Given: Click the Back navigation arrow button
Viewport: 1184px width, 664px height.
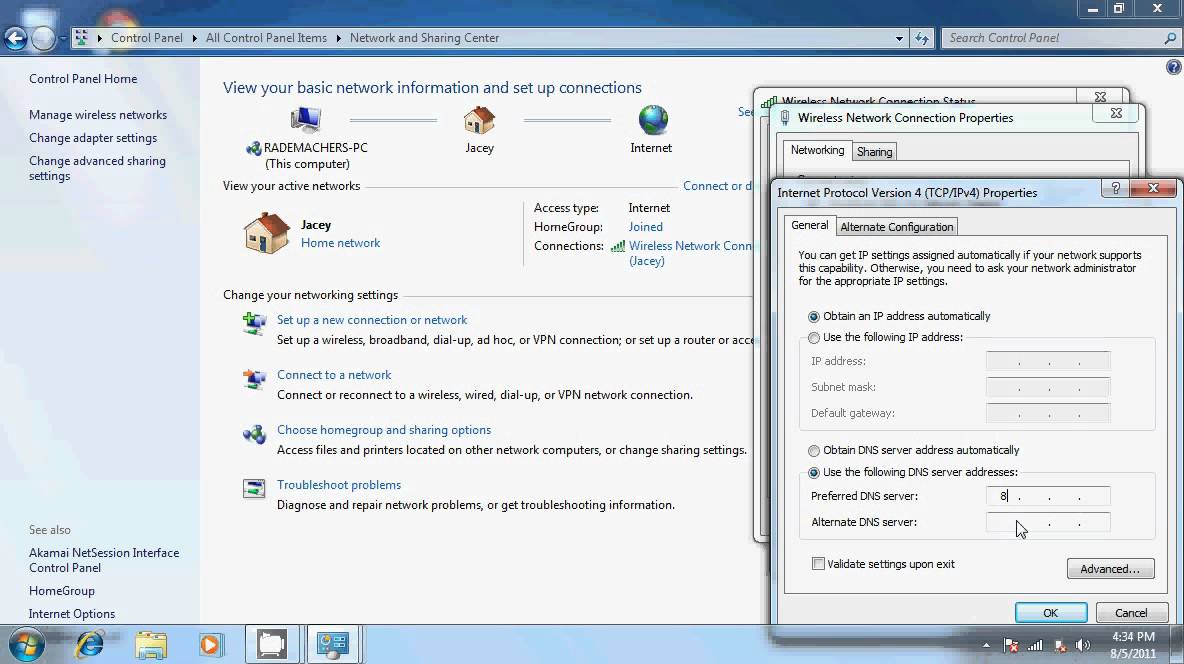Looking at the screenshot, I should 15,39.
